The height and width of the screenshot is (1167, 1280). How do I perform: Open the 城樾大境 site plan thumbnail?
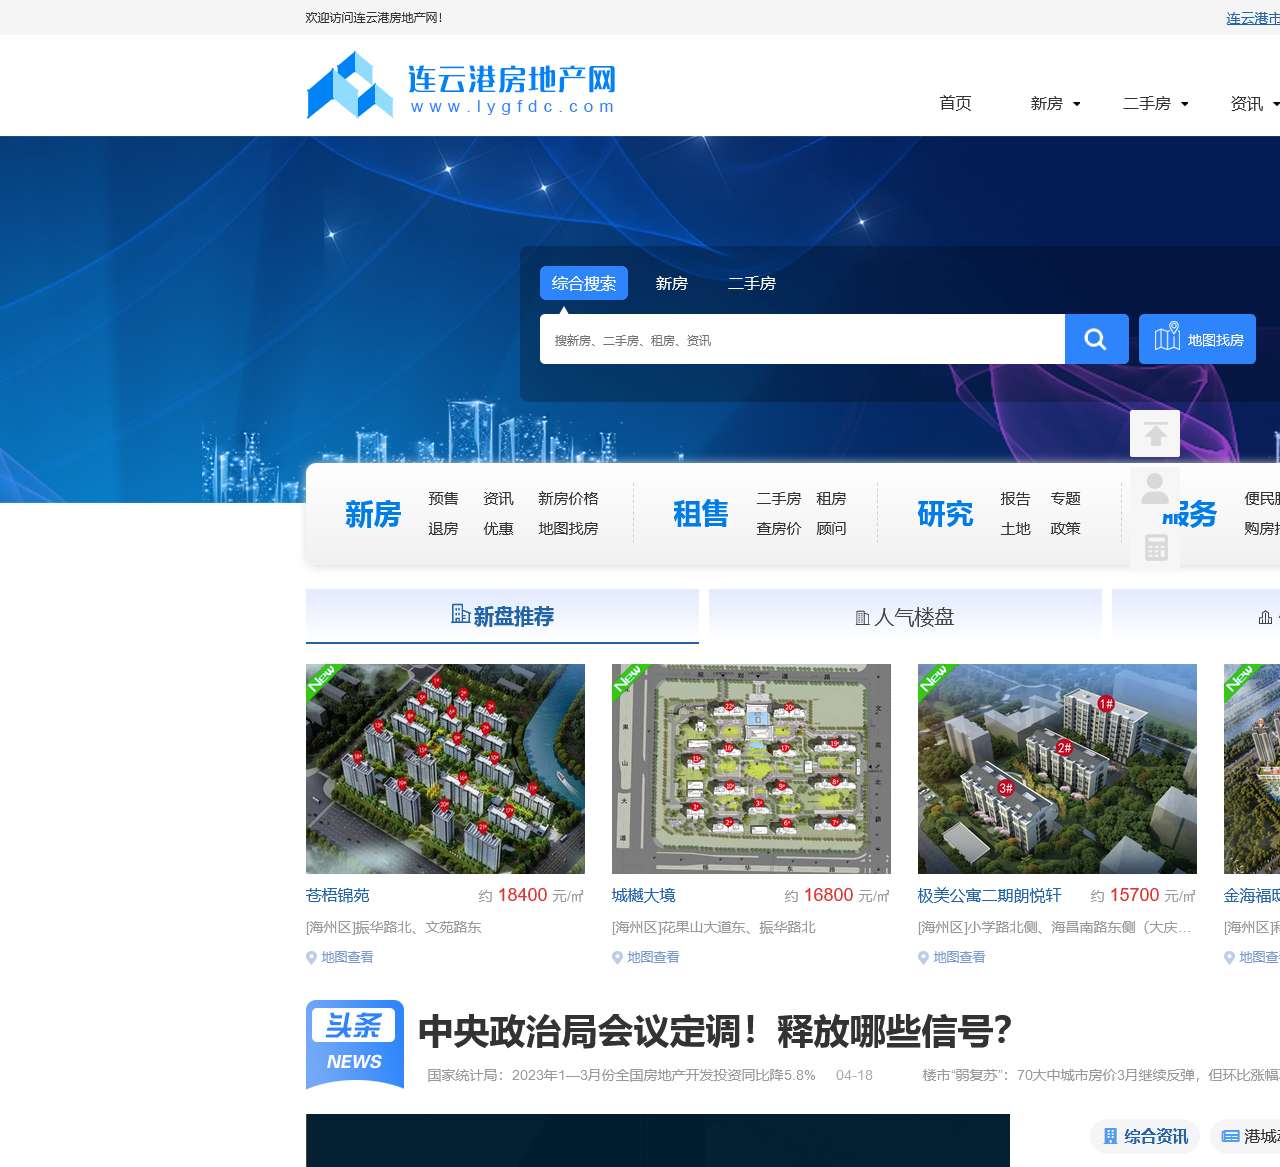(x=751, y=769)
